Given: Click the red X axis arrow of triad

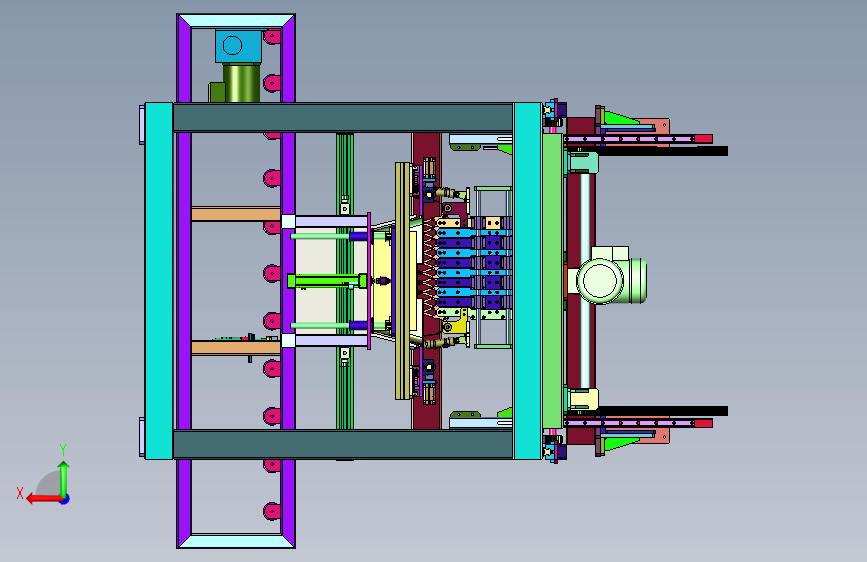Looking at the screenshot, I should point(44,499).
